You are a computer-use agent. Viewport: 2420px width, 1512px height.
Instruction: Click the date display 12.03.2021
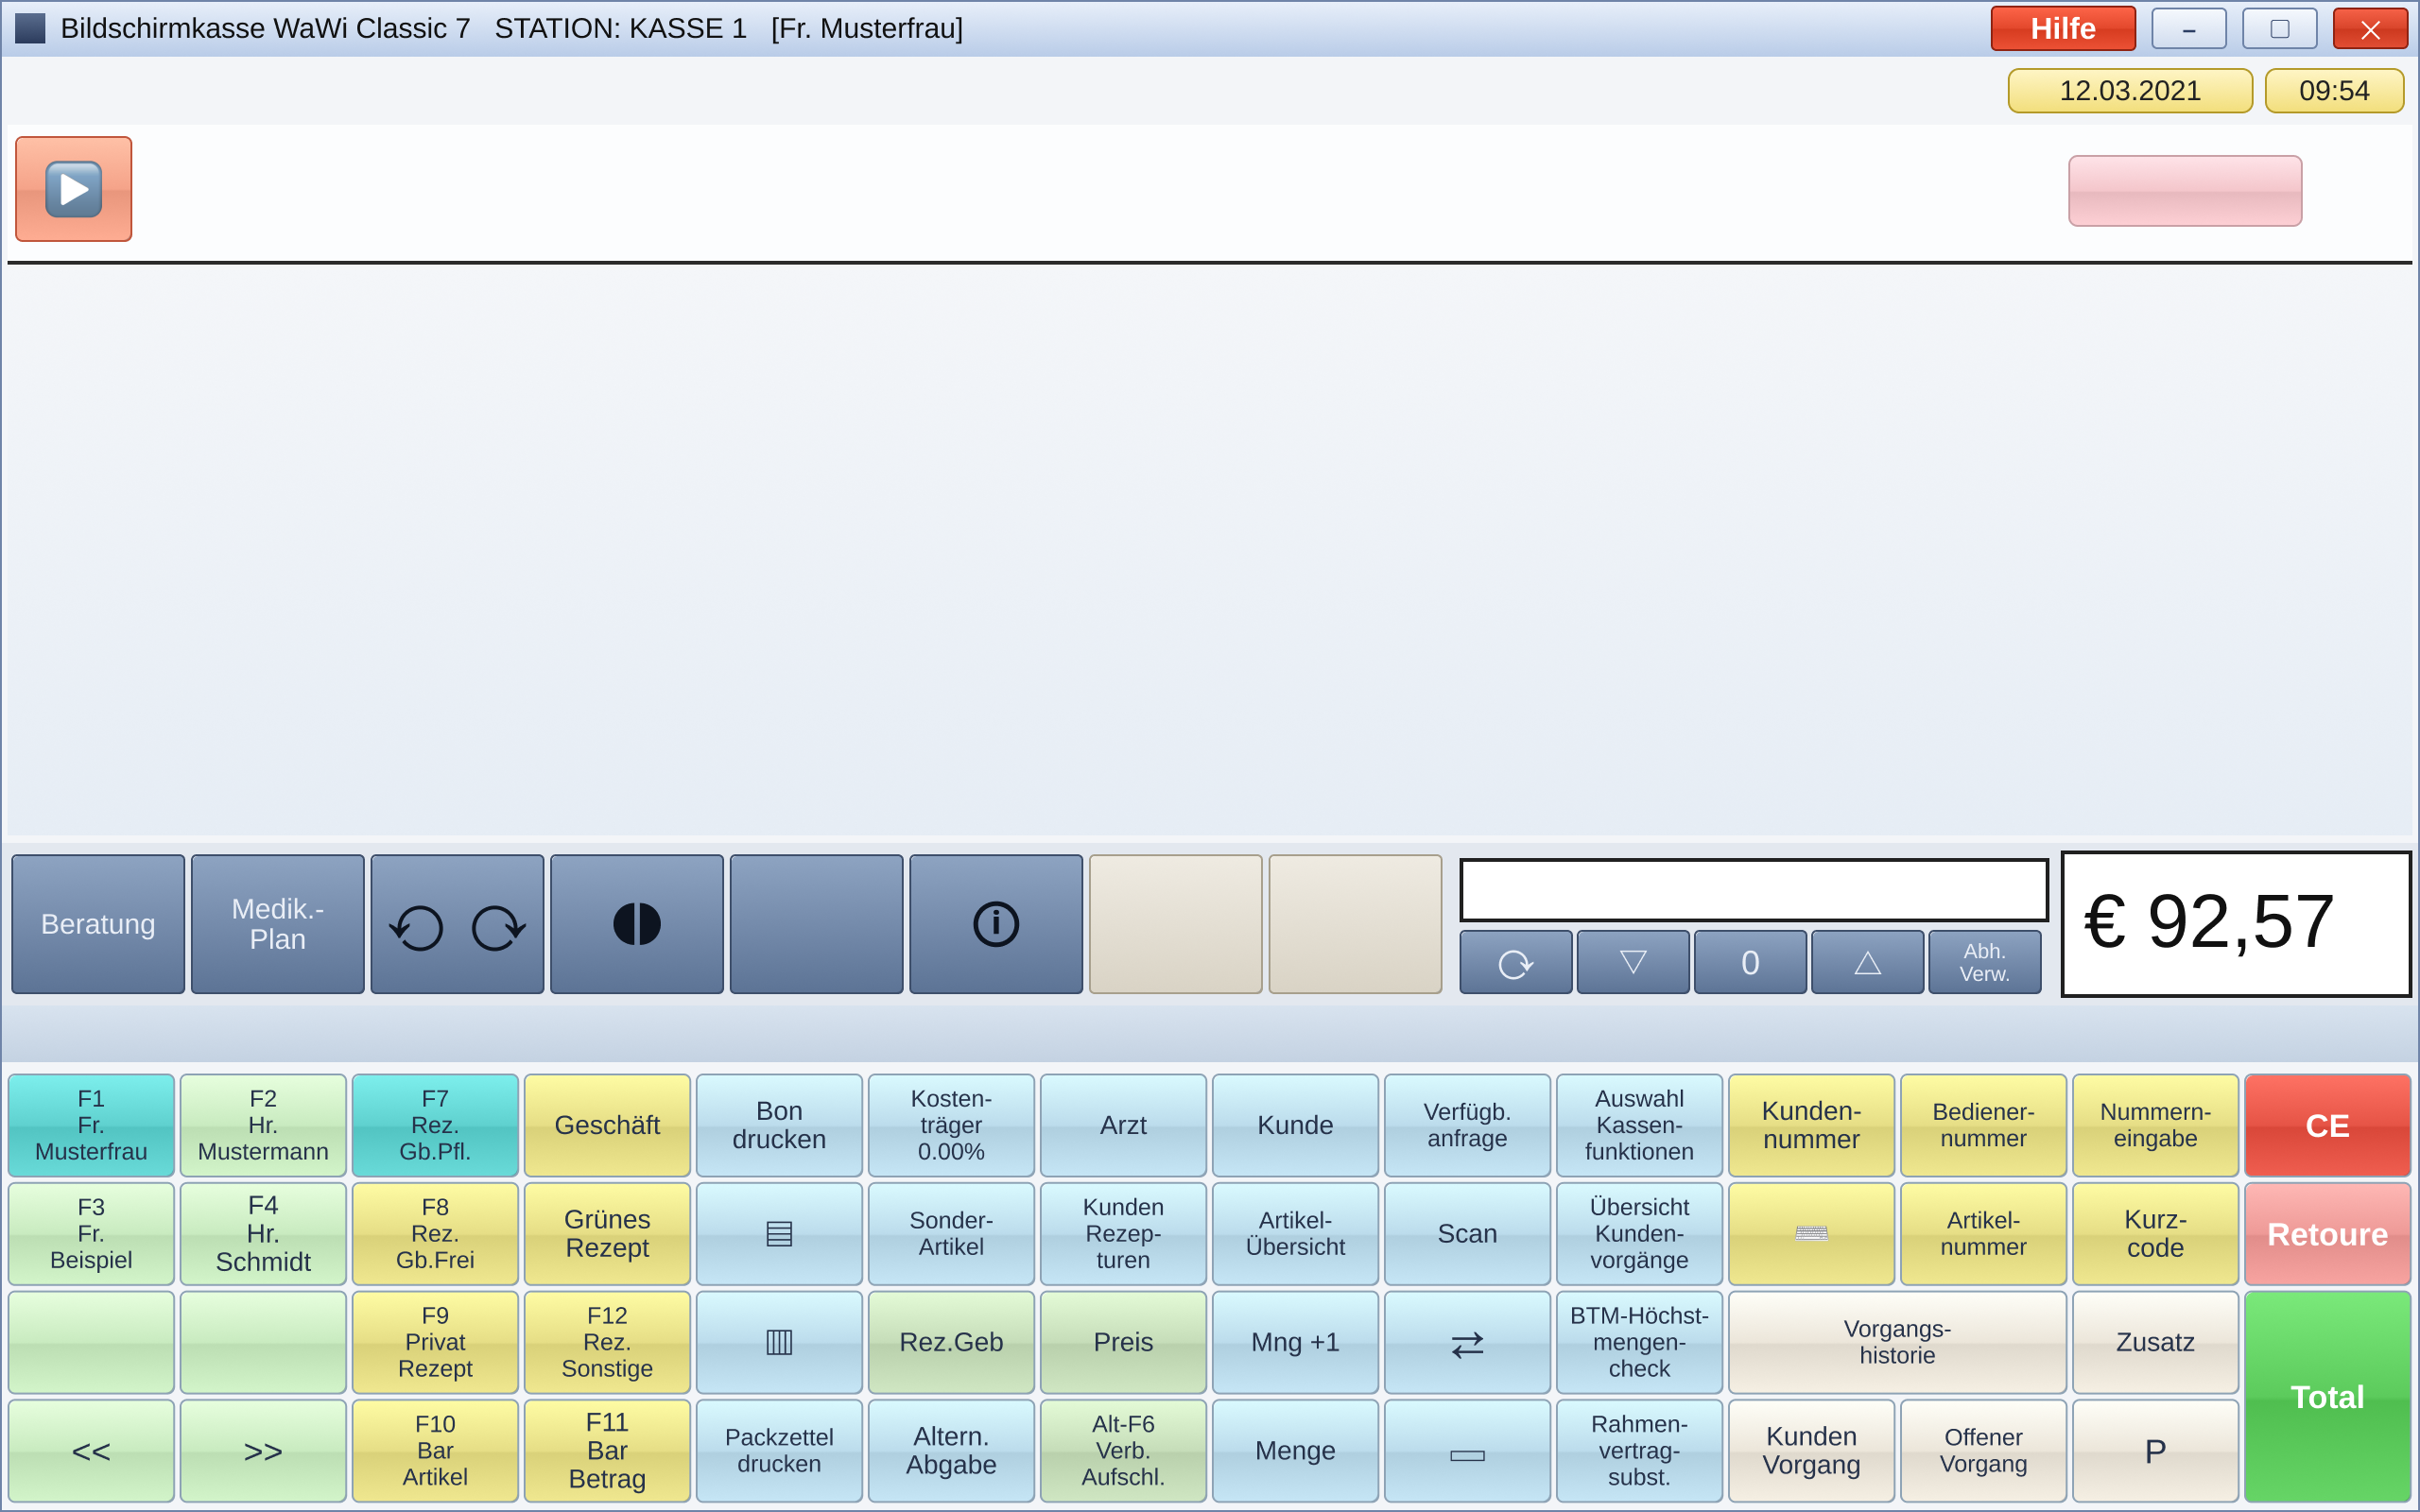pos(2130,91)
